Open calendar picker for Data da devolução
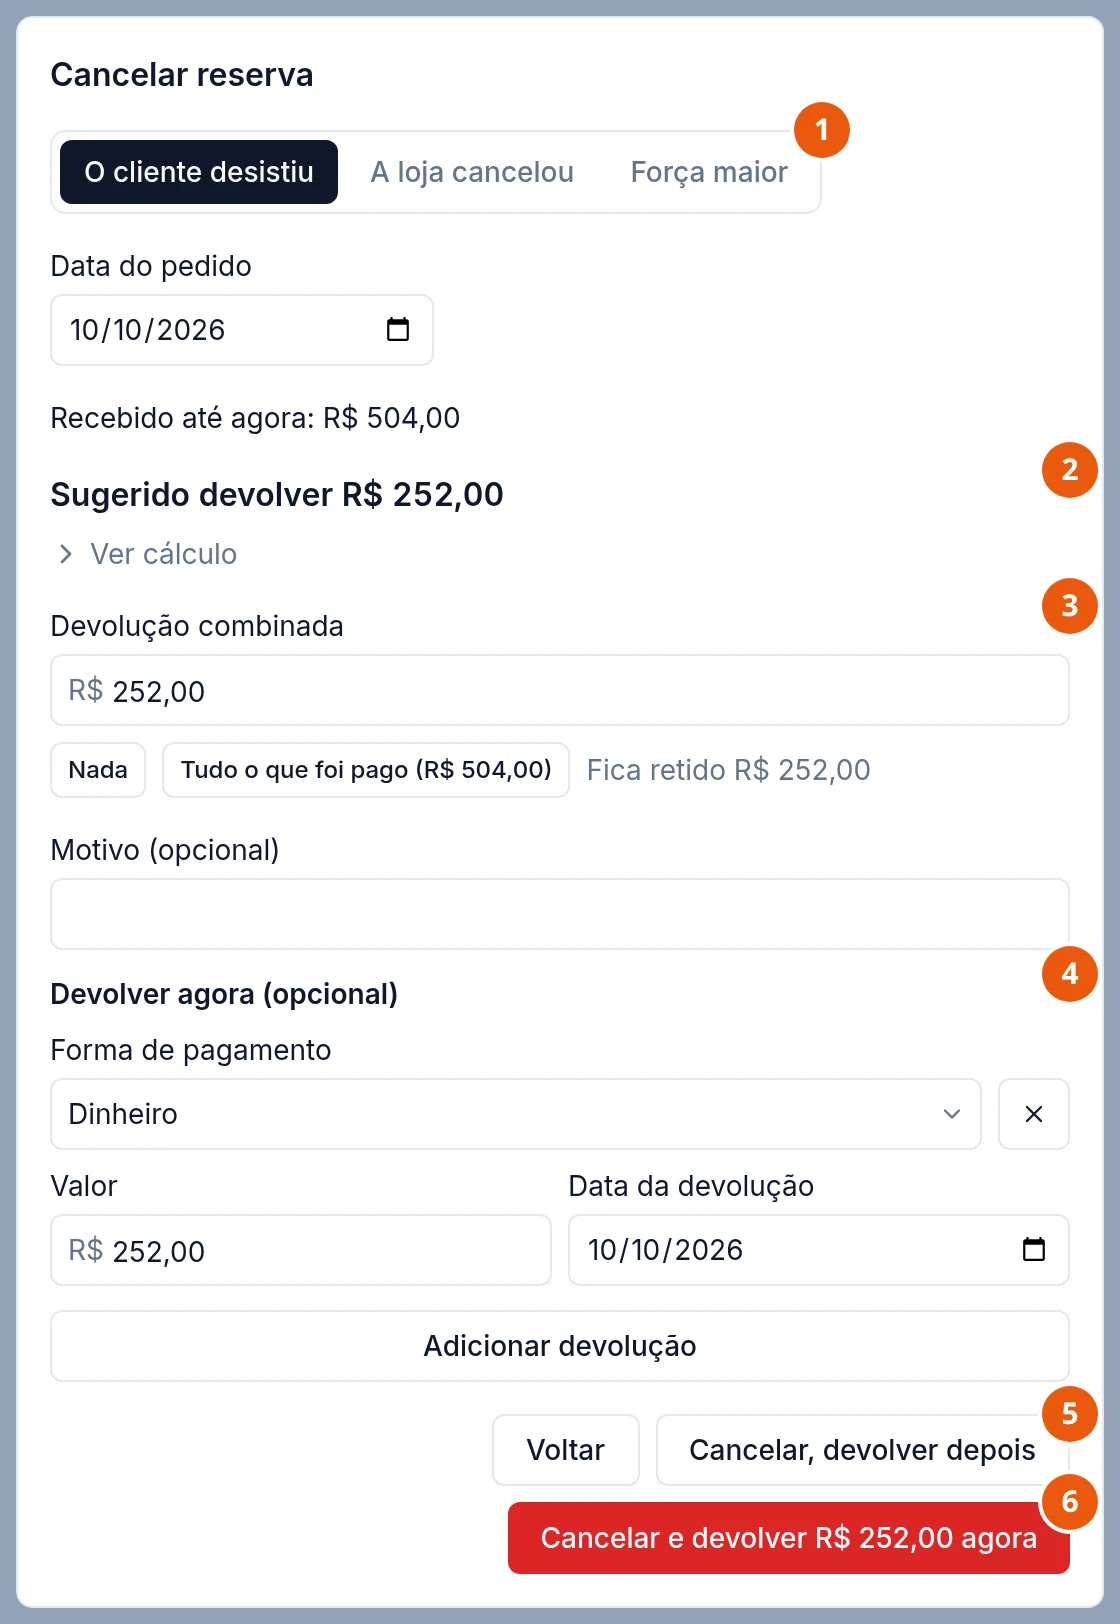This screenshot has width=1120, height=1624. click(1034, 1250)
